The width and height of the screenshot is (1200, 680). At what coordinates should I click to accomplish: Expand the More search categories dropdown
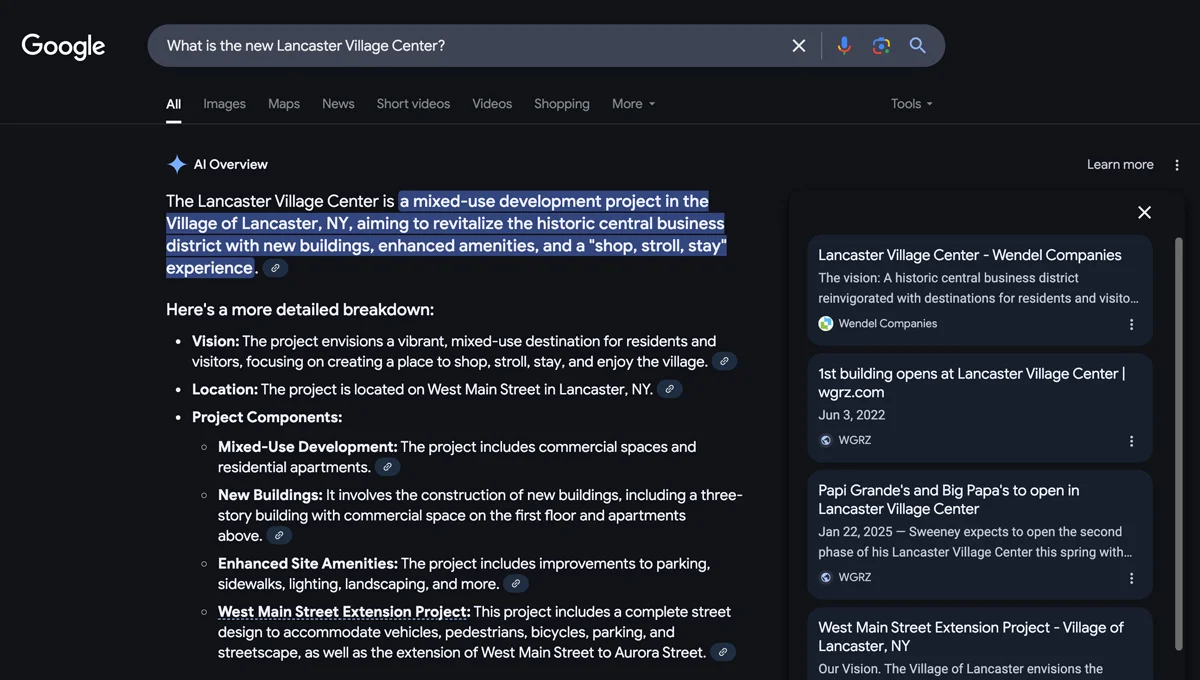[633, 104]
